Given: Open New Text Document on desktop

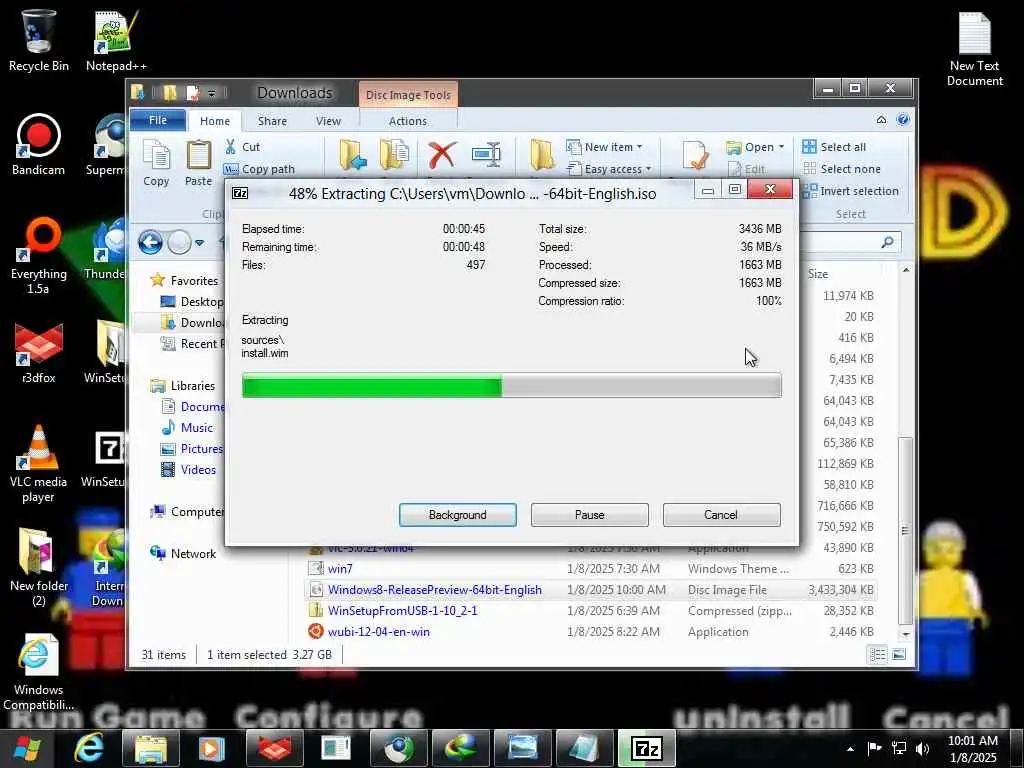Looking at the screenshot, I should [x=974, y=50].
